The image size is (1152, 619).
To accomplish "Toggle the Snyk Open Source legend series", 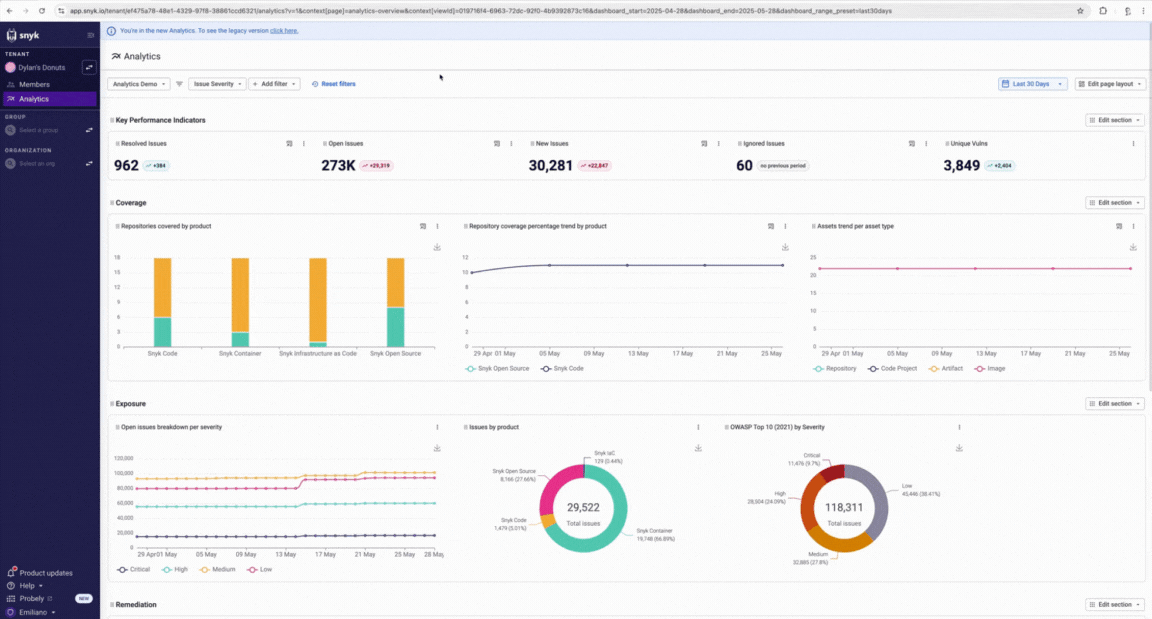I will (497, 369).
